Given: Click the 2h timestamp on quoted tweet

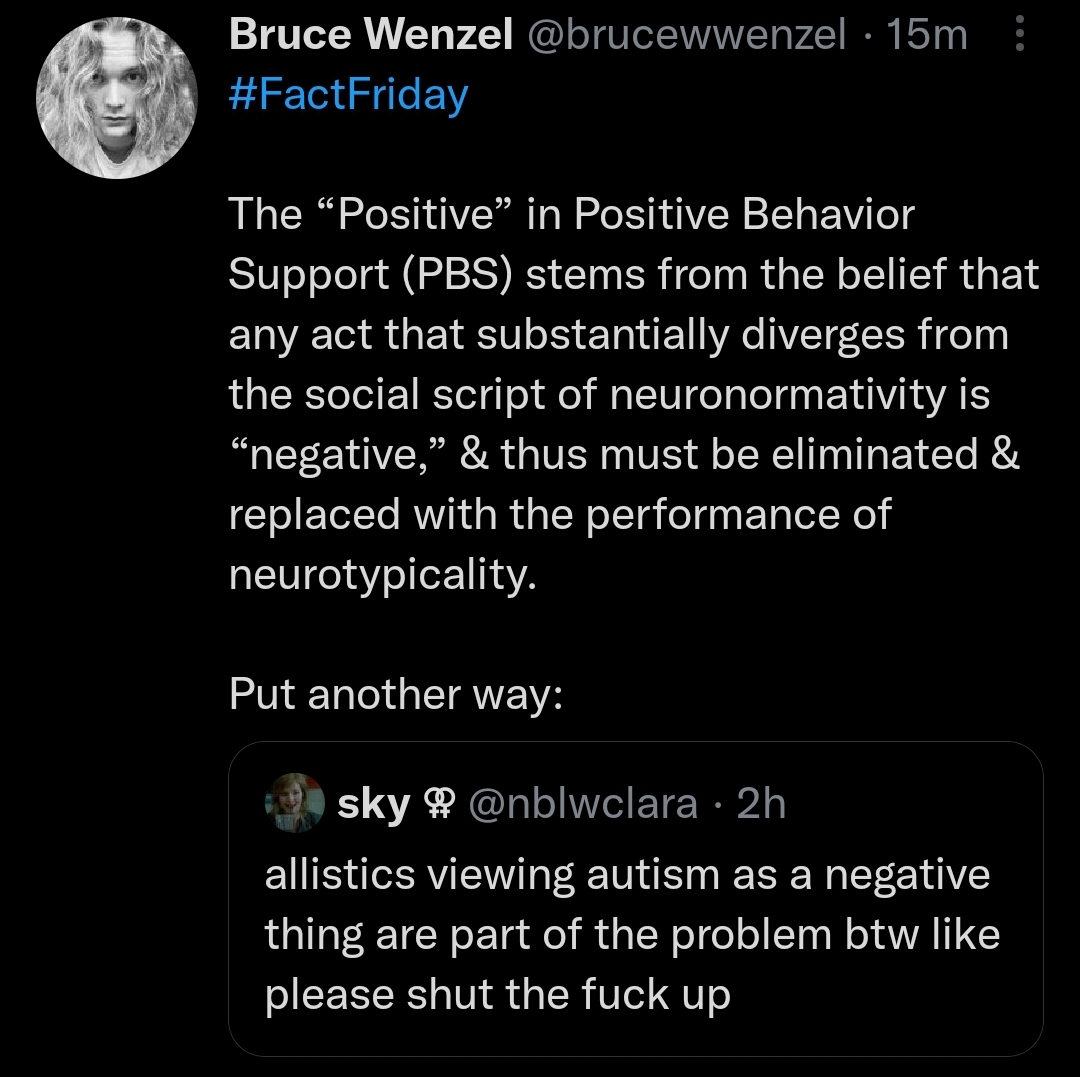Looking at the screenshot, I should [x=761, y=804].
